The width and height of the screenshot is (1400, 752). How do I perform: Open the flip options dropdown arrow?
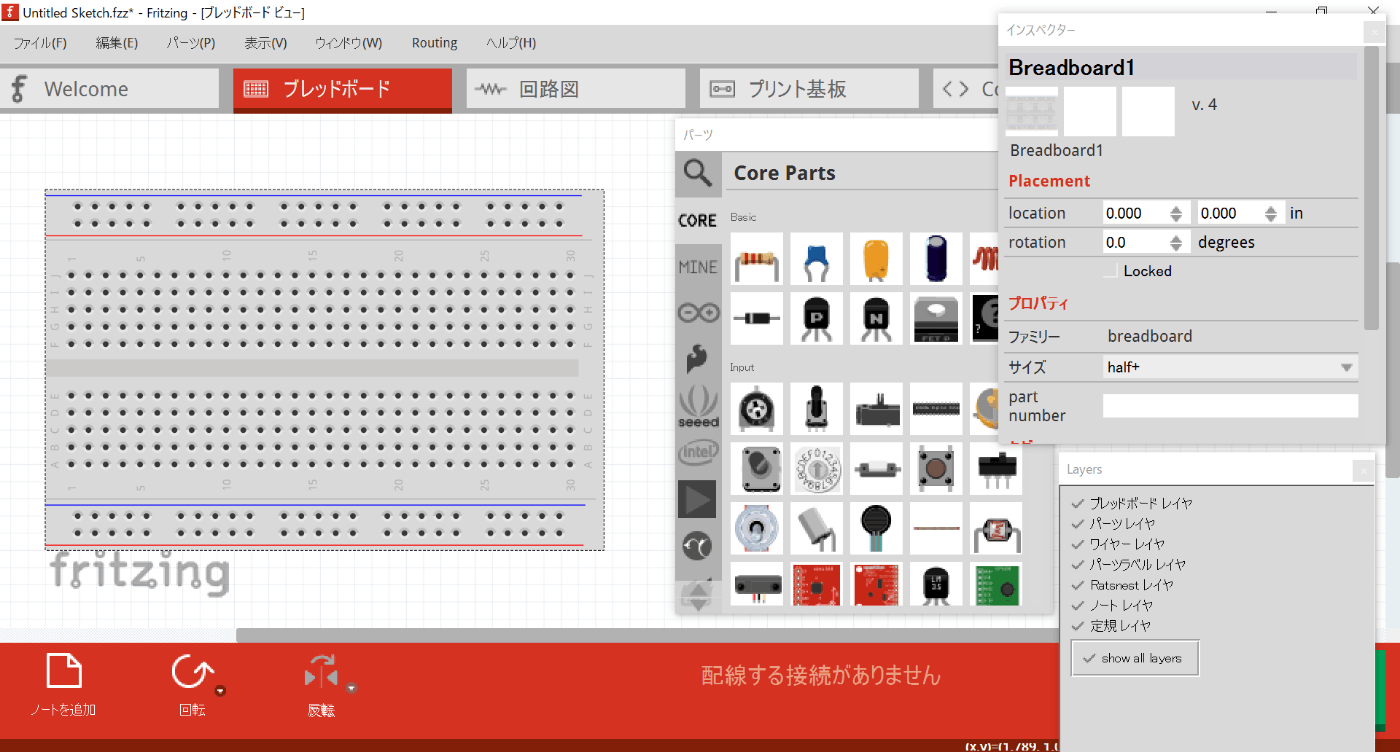[351, 688]
